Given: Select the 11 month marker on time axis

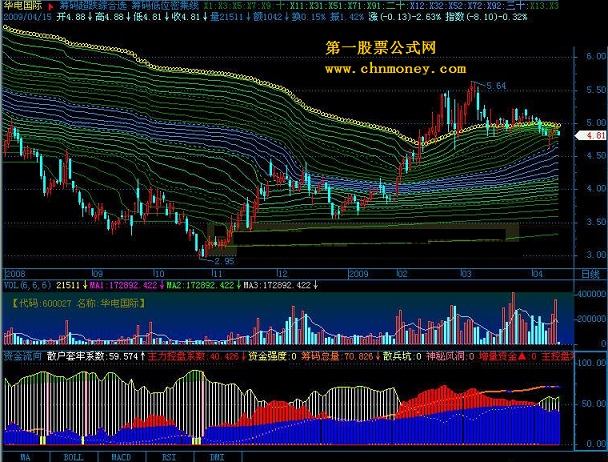Looking at the screenshot, I should pyautogui.click(x=217, y=274).
